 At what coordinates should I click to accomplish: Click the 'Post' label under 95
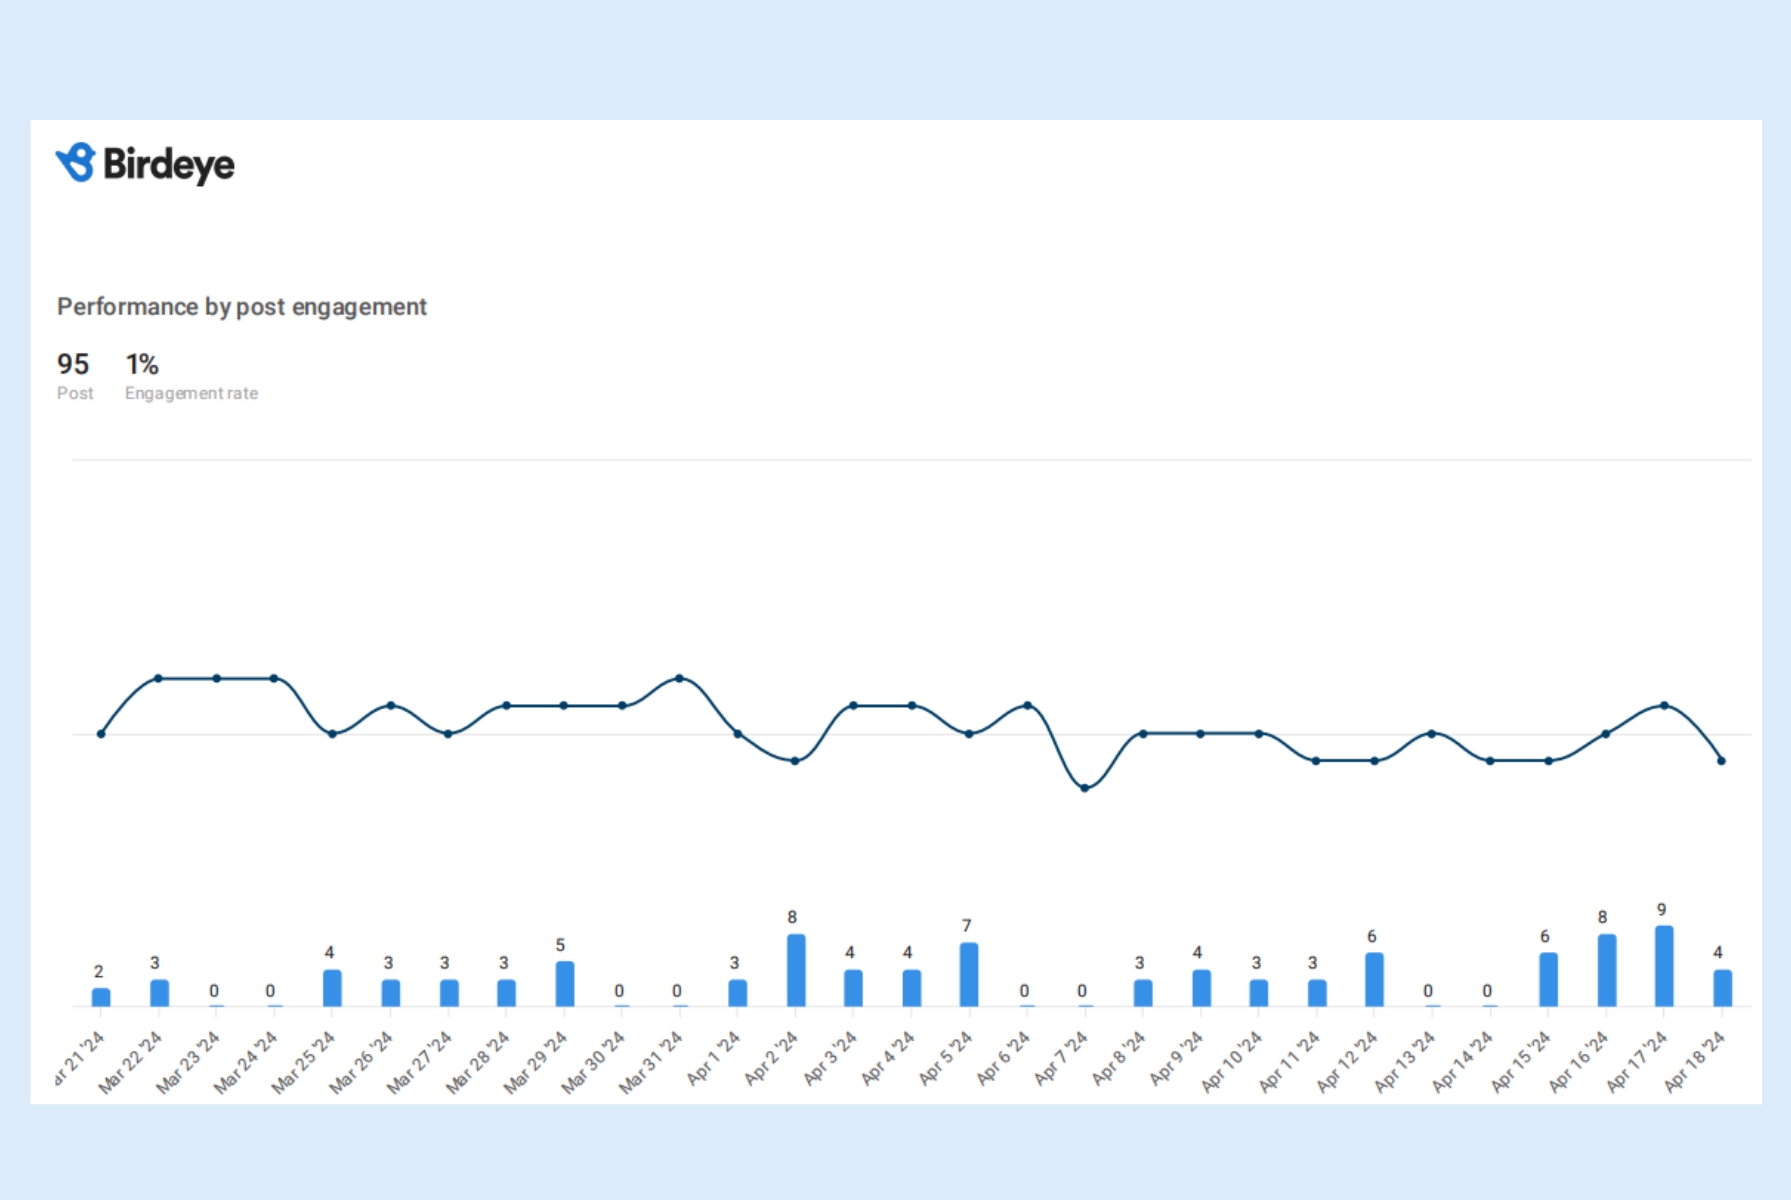(x=75, y=394)
